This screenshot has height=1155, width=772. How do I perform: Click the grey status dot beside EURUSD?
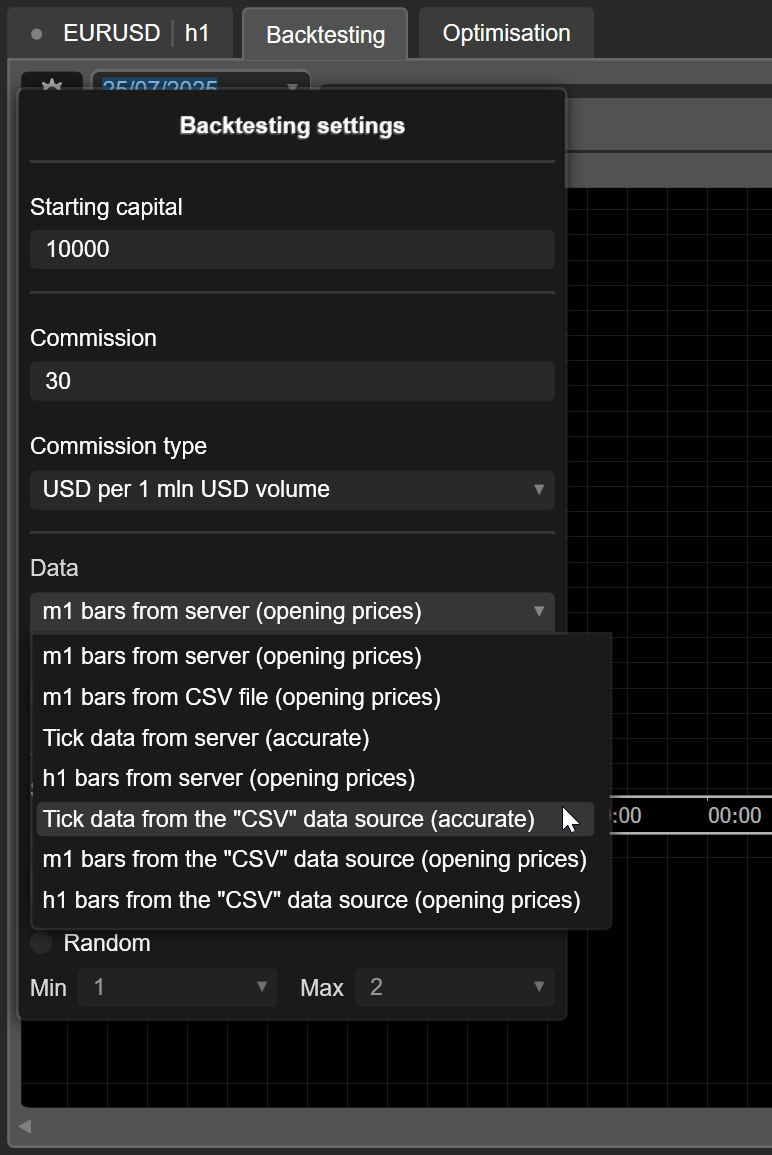coord(37,34)
